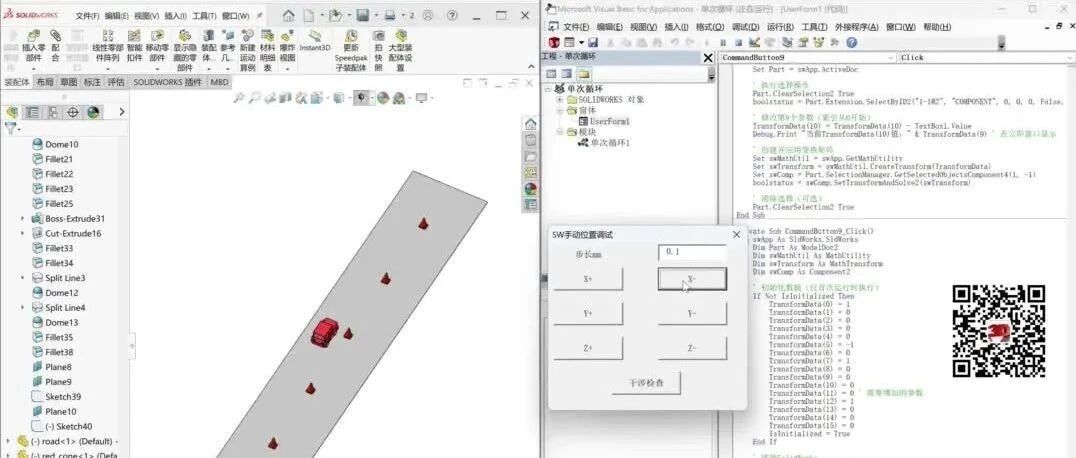
Task: Click the 智能扣件 Smart Fasteners icon
Action: pyautogui.click(x=134, y=35)
